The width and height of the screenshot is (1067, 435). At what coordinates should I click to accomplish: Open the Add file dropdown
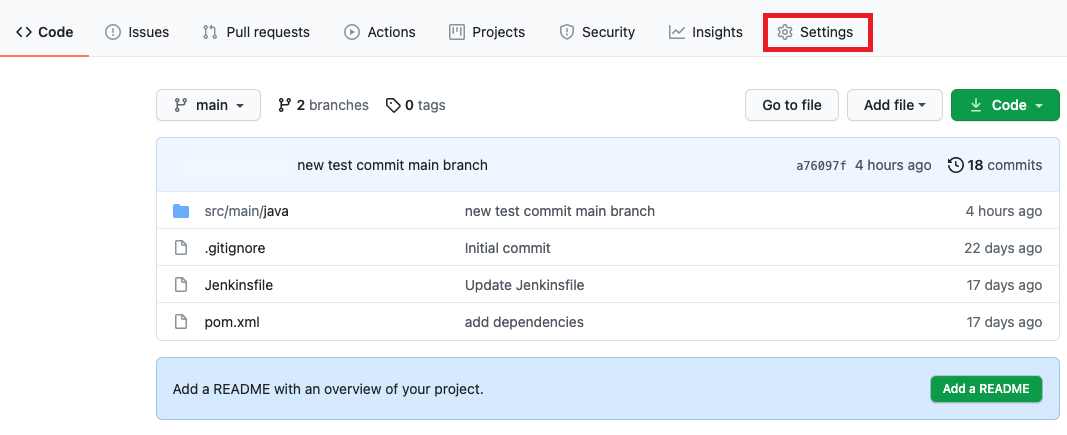point(895,105)
